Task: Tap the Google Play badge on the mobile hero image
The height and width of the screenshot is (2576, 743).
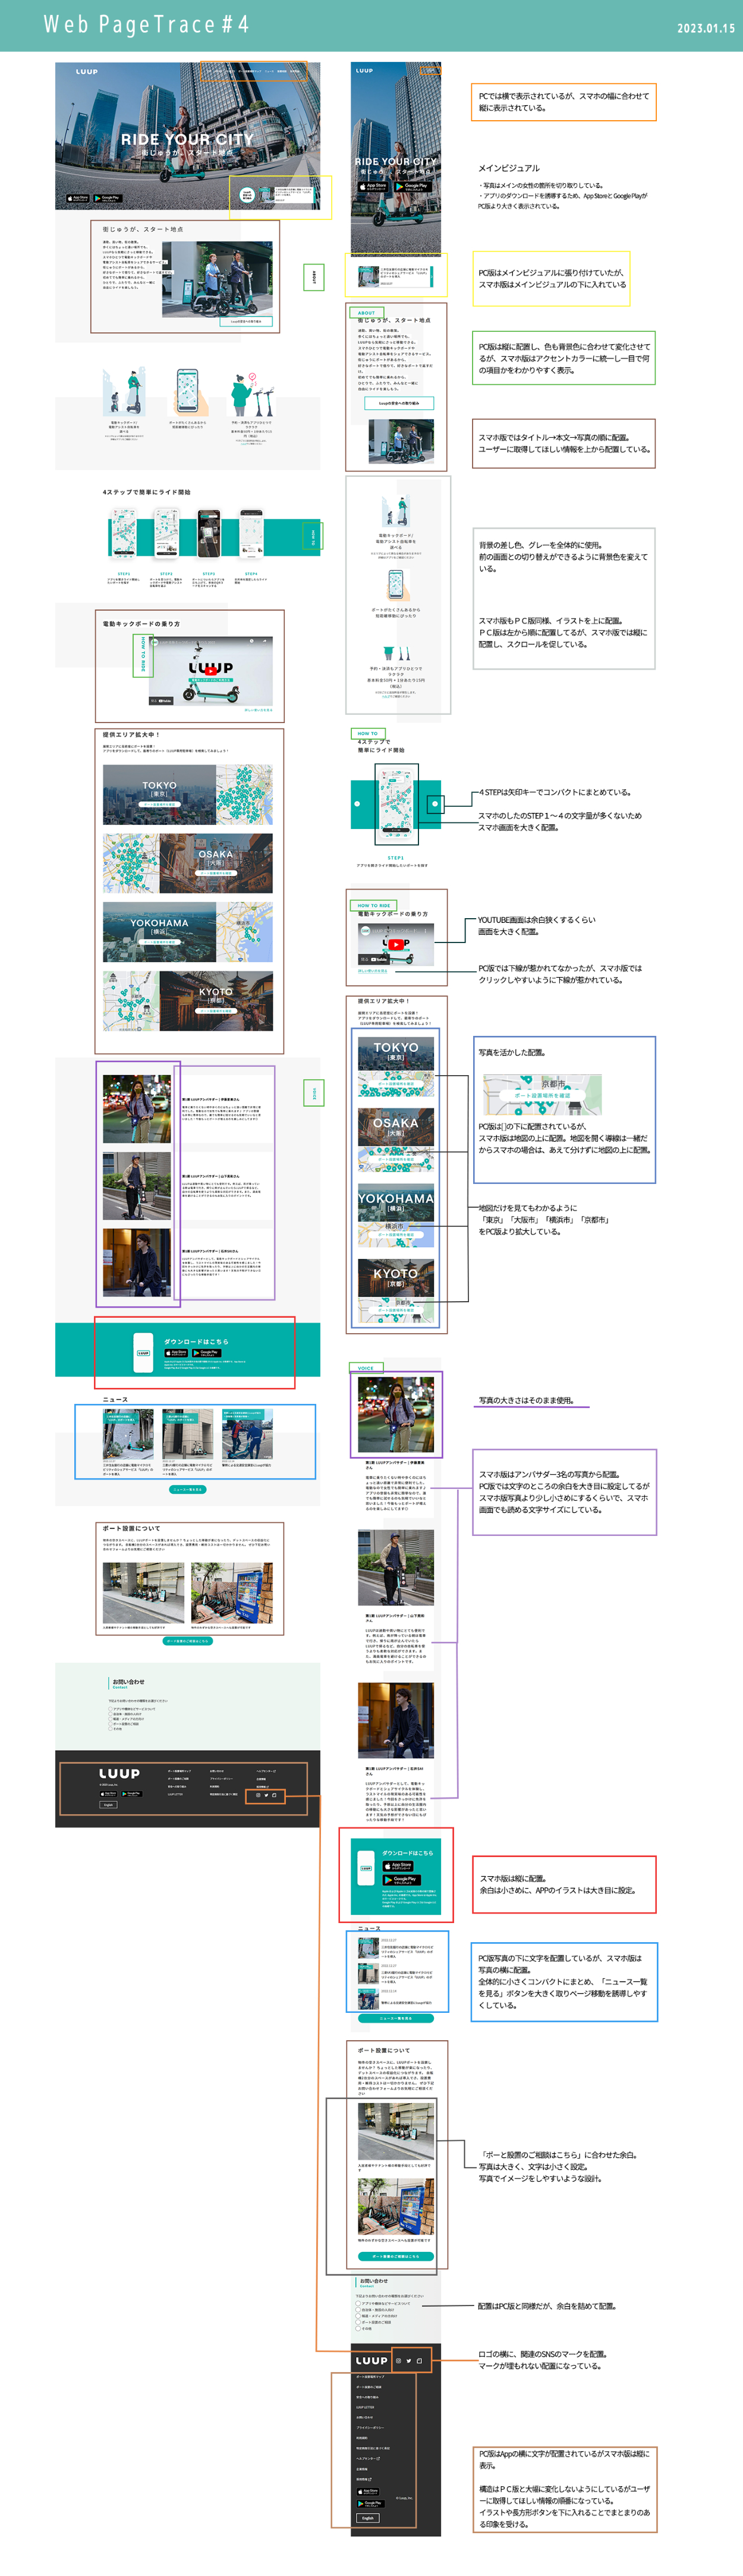Action: click(413, 187)
